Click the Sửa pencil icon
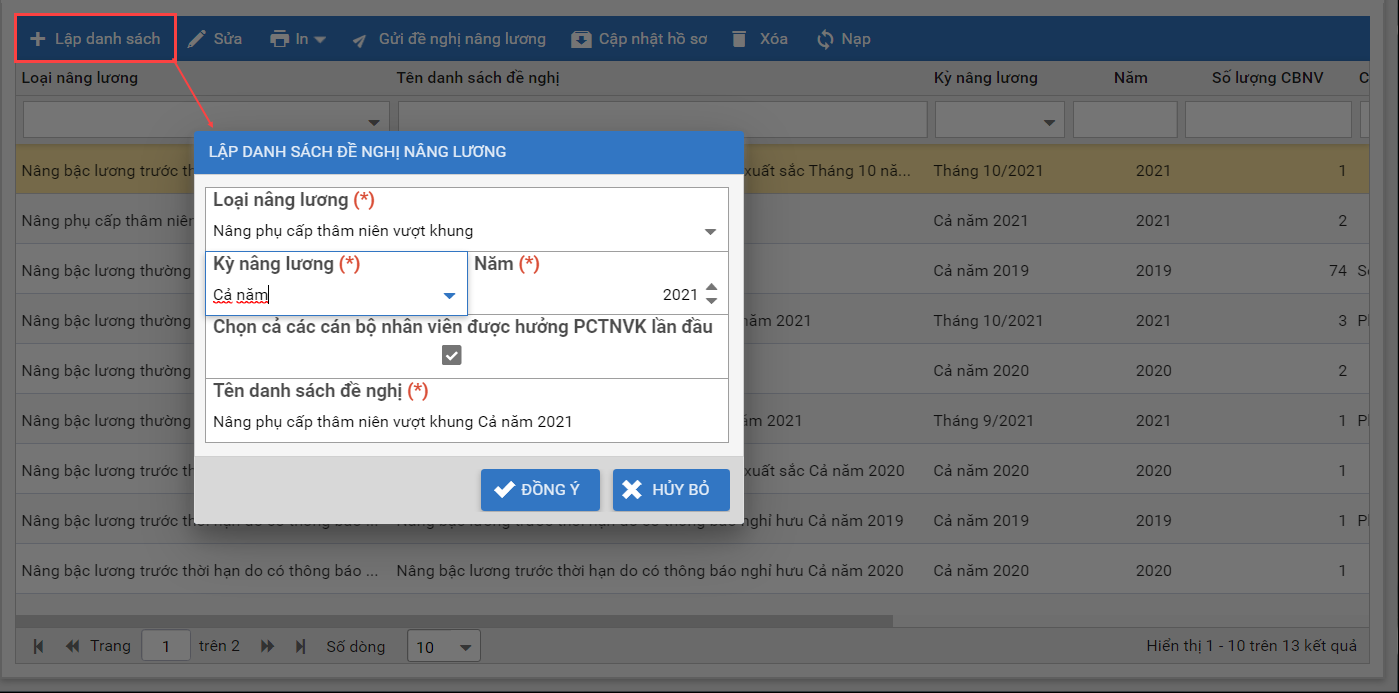Screen dimensions: 1399x693 pyautogui.click(x=197, y=39)
